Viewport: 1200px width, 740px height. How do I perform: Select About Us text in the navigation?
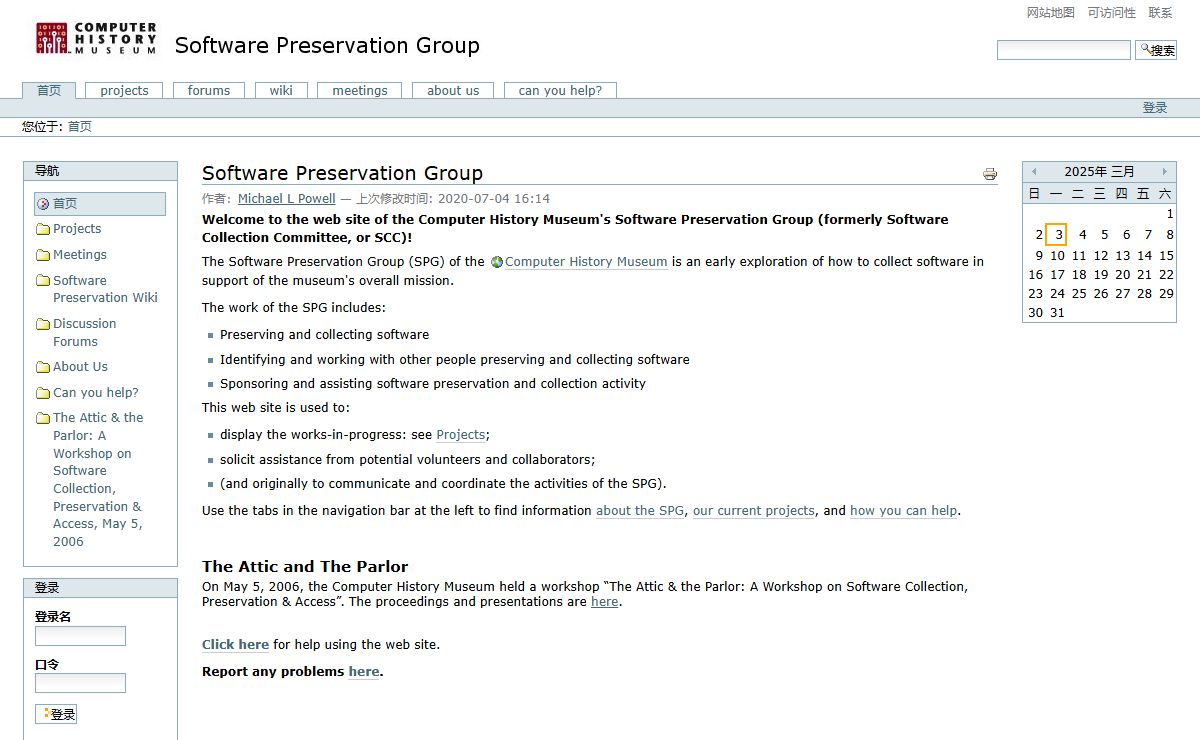(80, 367)
